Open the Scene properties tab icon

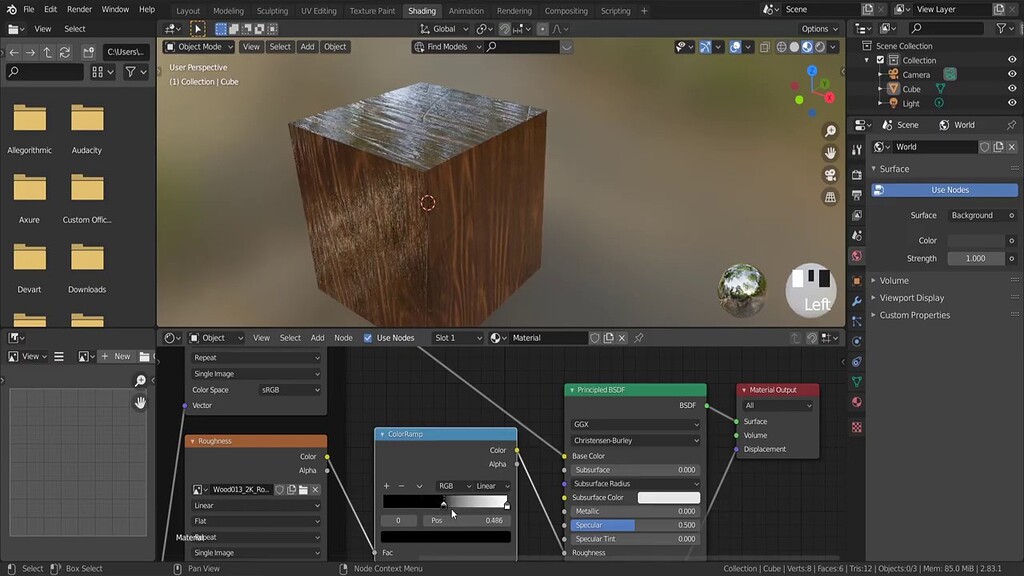857,235
